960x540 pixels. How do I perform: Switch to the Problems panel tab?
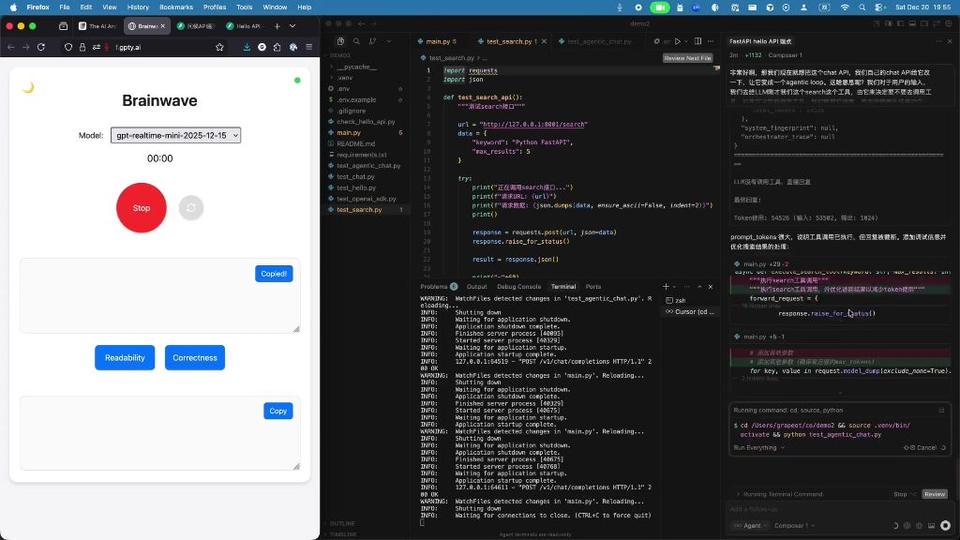(x=438, y=287)
